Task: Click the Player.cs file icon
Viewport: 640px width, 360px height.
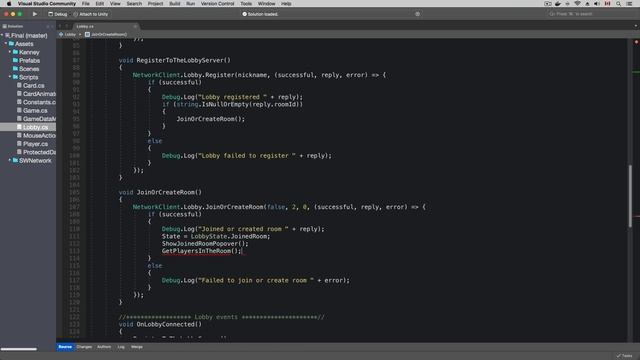Action: tap(19, 144)
